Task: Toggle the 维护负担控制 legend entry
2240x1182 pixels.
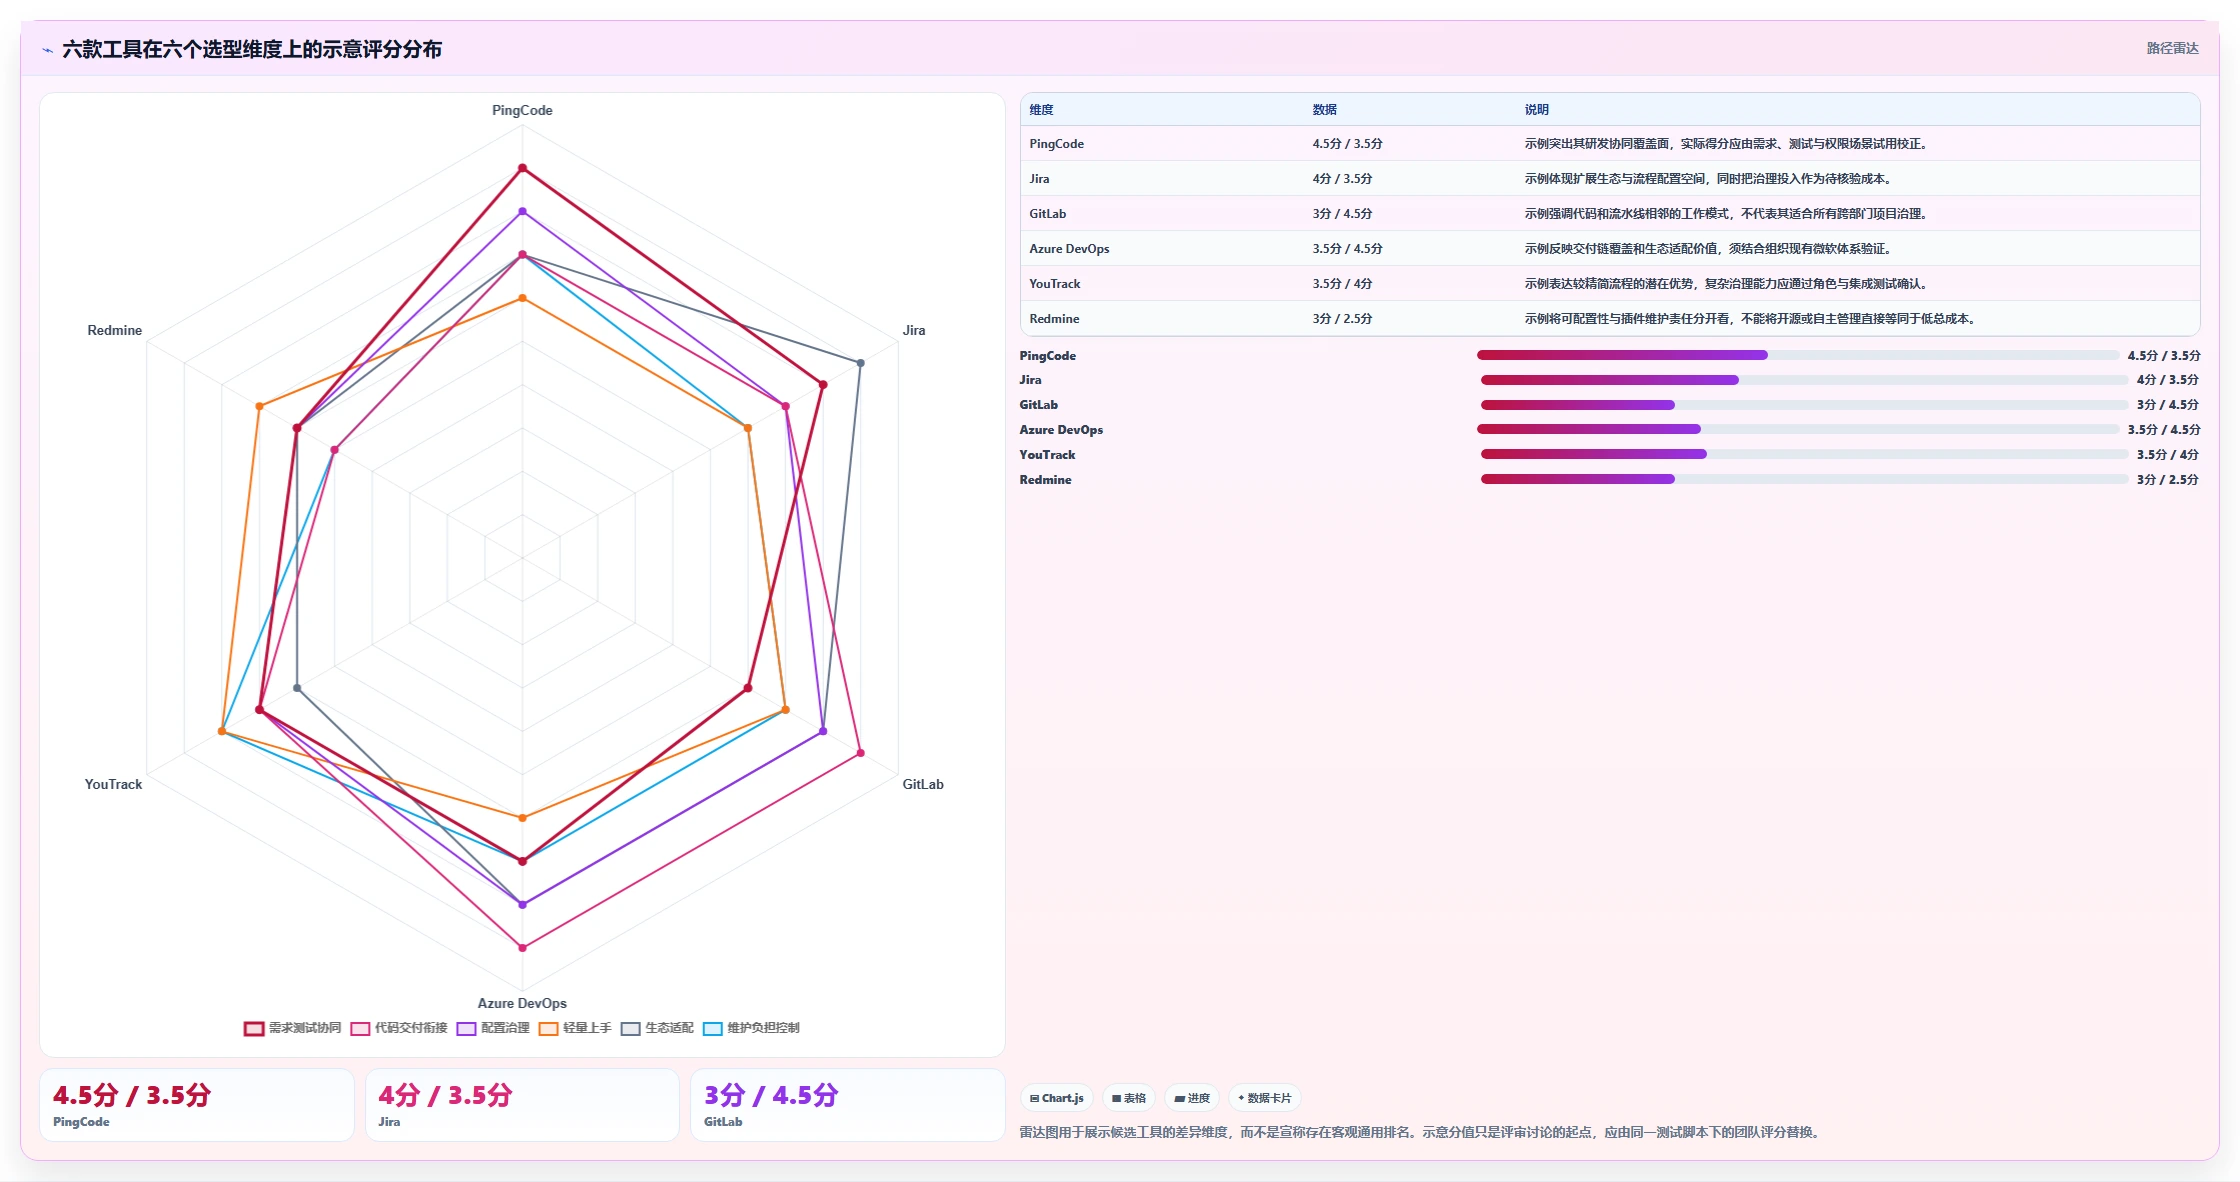Action: tap(751, 1028)
